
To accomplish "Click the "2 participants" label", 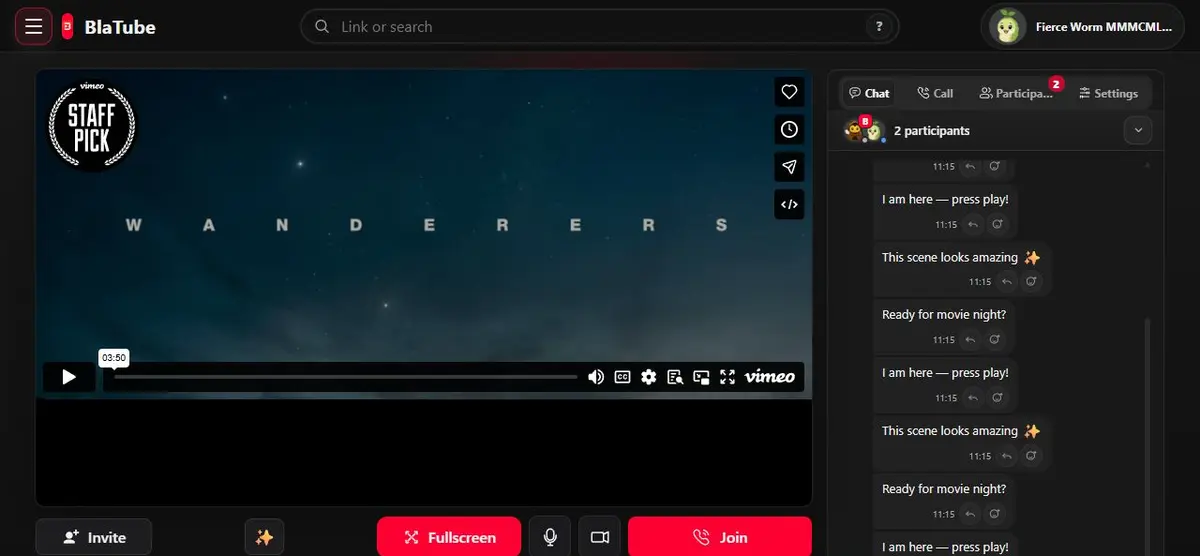I will point(931,131).
